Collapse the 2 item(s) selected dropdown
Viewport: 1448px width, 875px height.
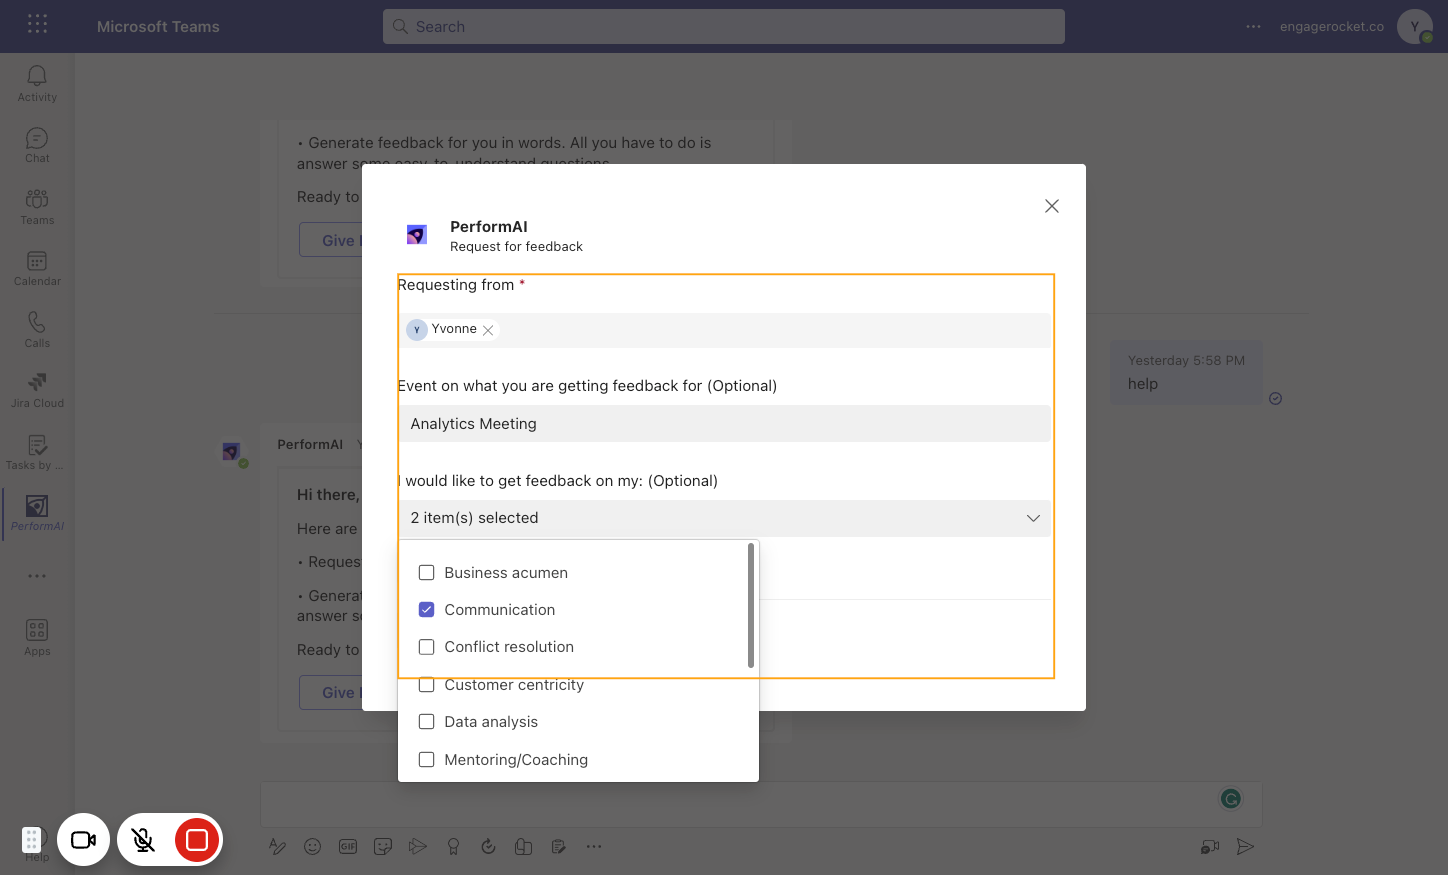(724, 518)
